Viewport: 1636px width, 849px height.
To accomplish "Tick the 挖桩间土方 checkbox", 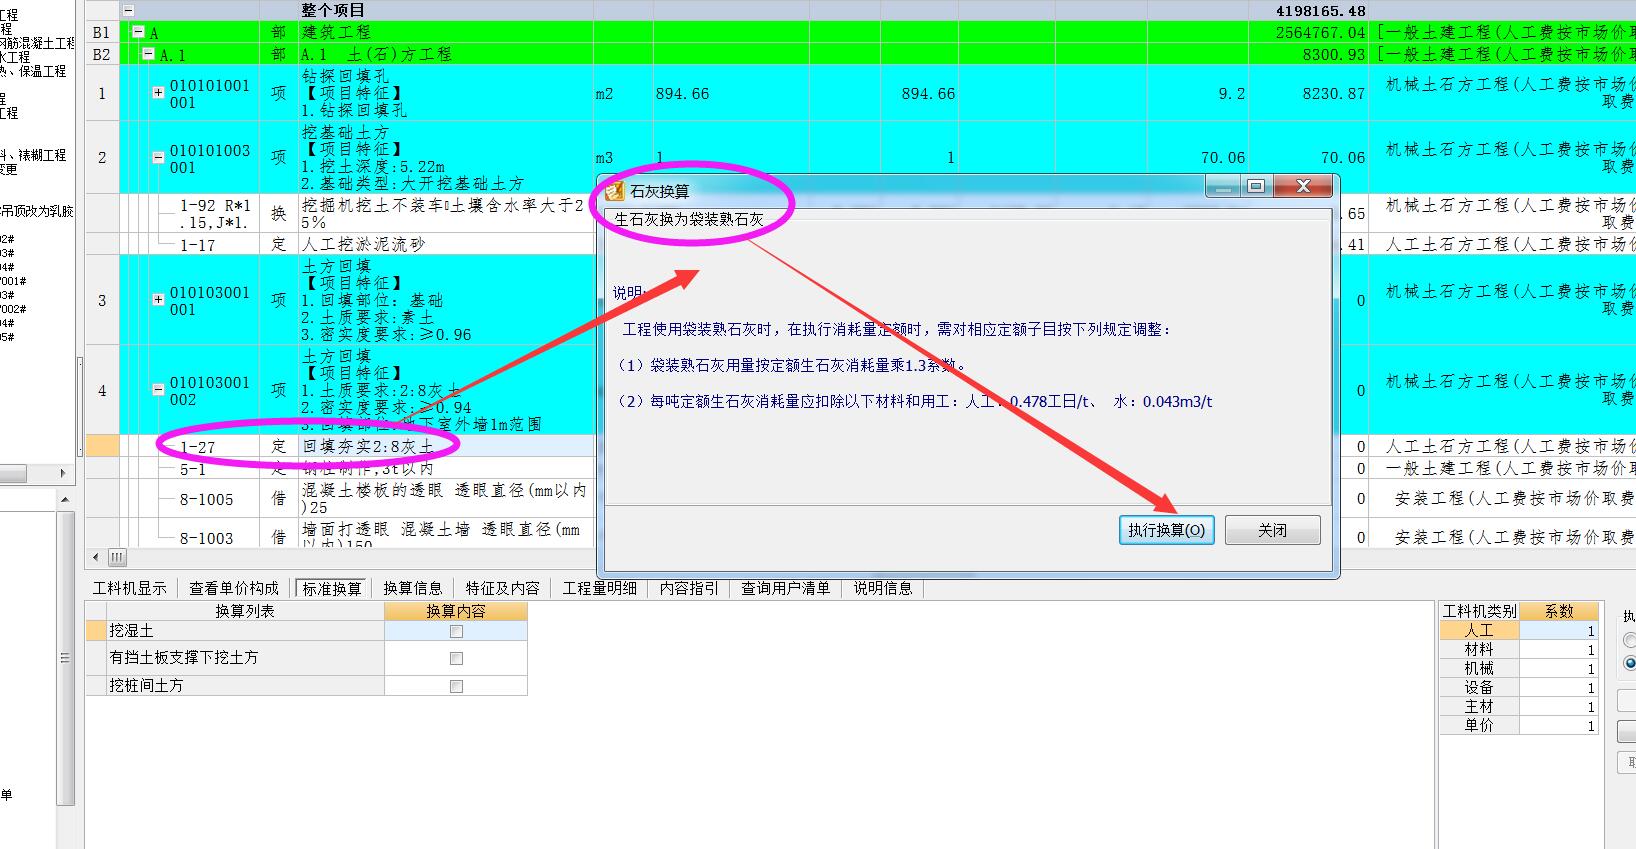I will pyautogui.click(x=456, y=686).
